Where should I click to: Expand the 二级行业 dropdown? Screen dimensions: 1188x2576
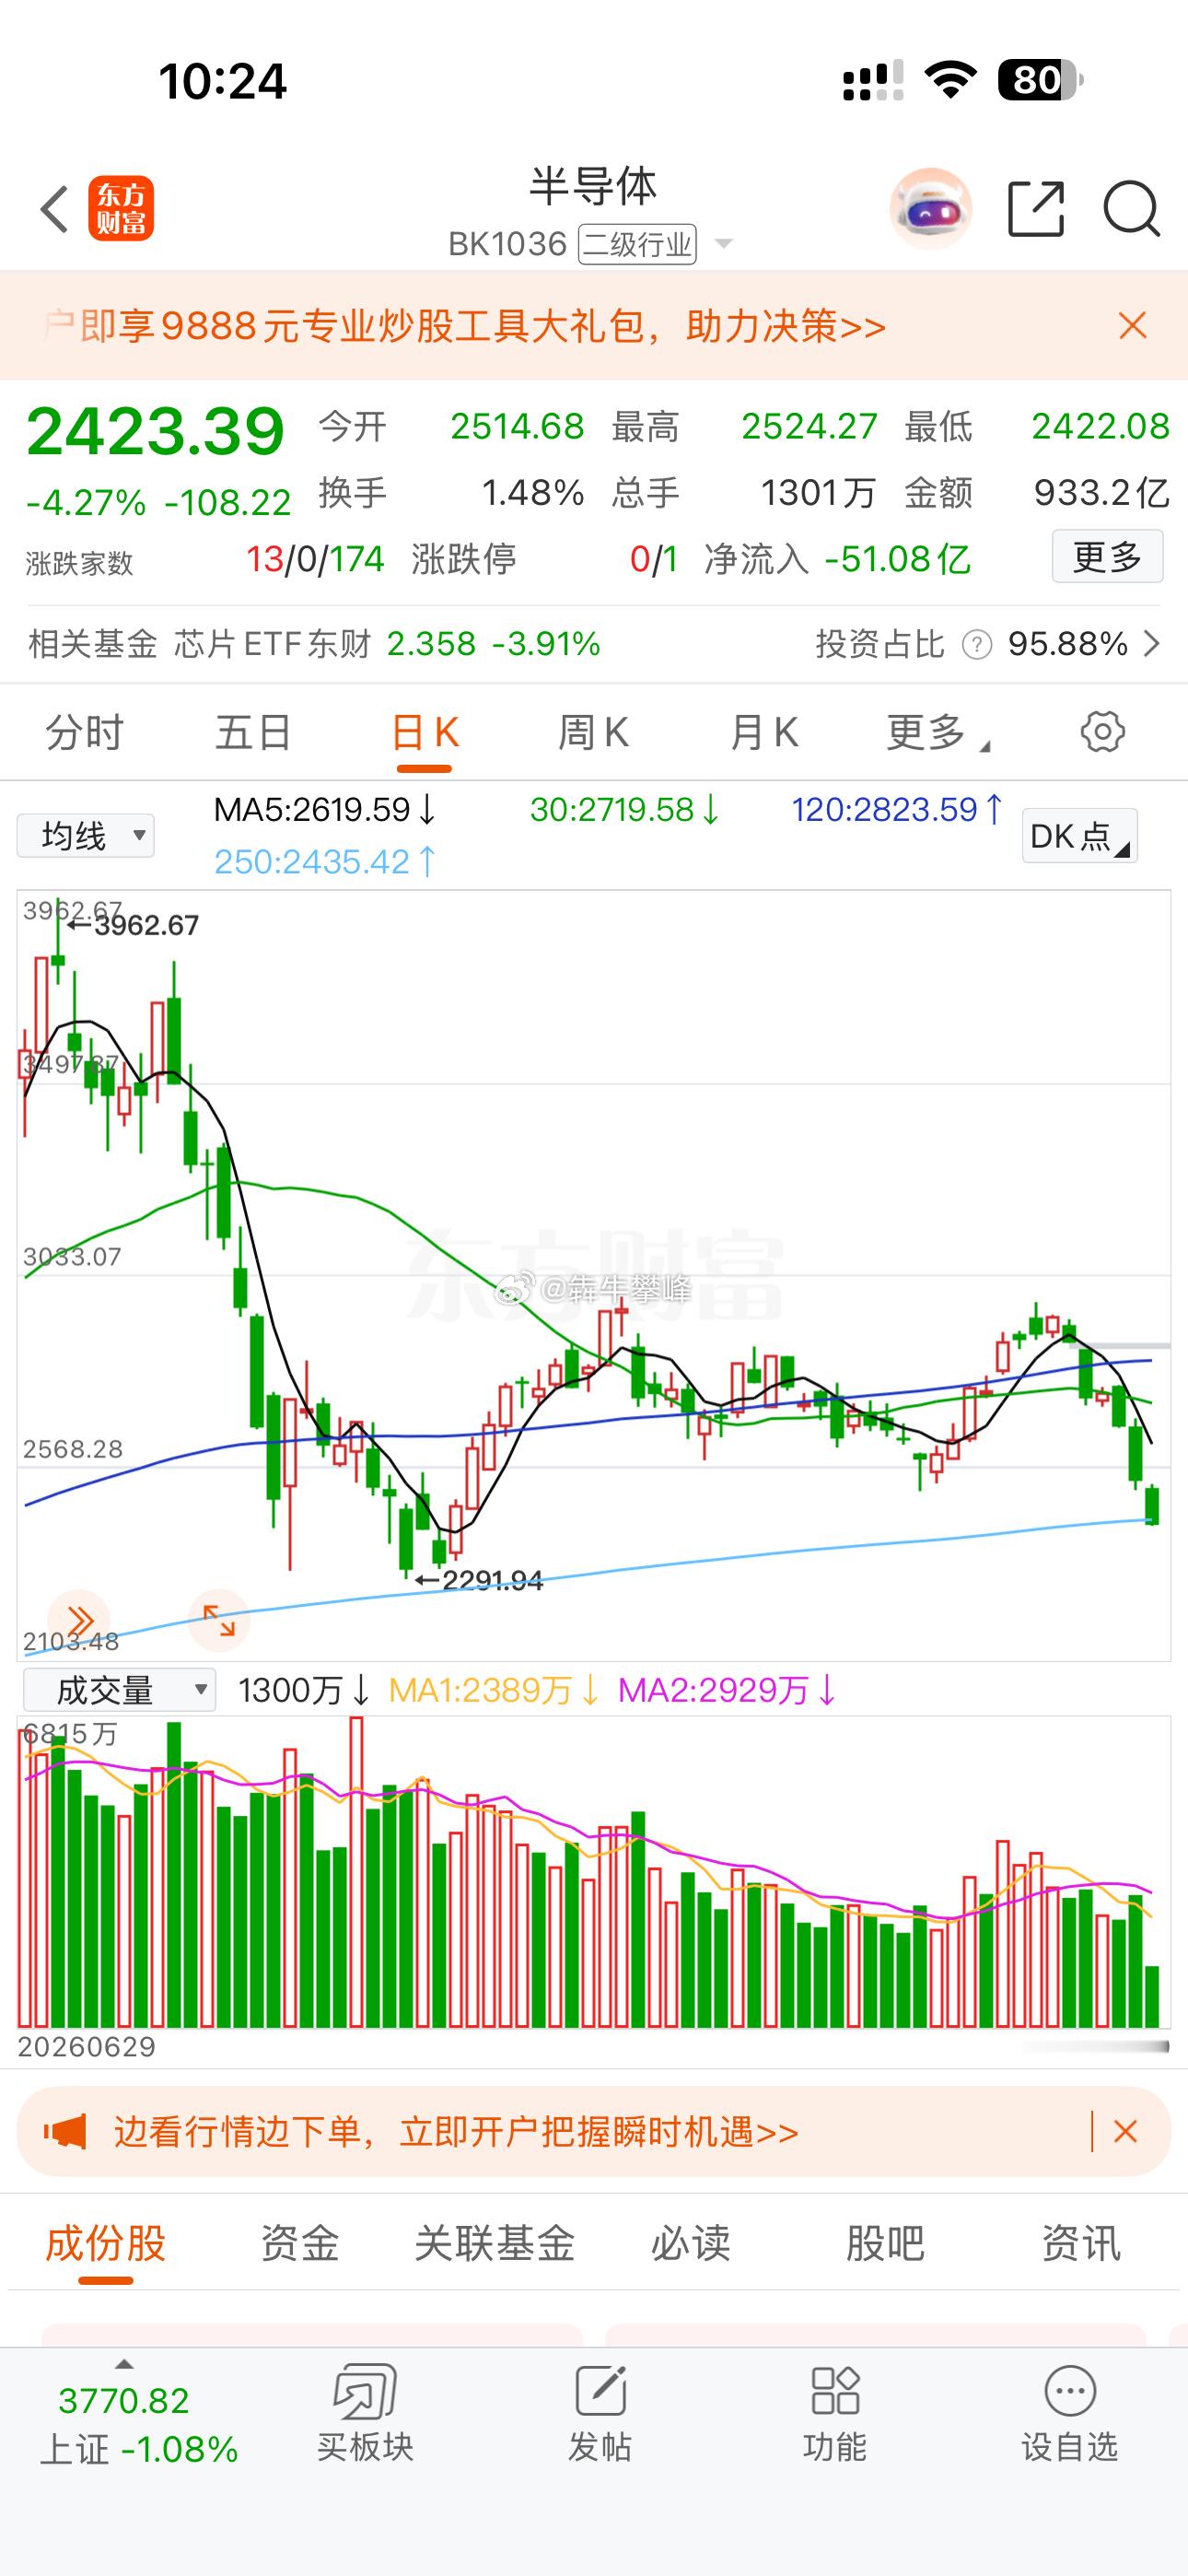tap(724, 244)
